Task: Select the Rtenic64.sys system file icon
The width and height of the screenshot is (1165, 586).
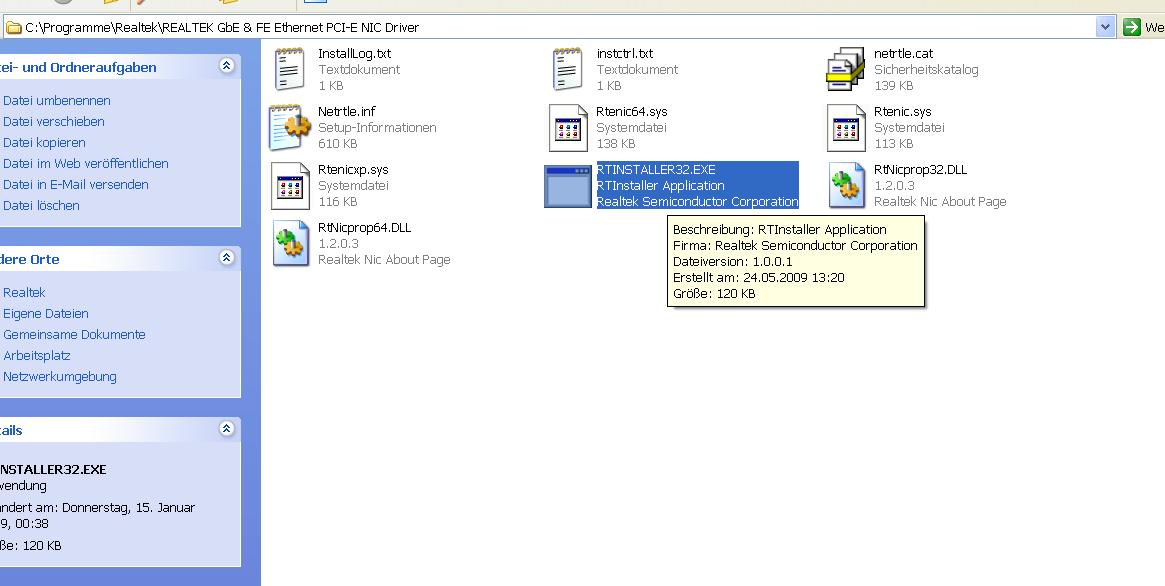Action: click(568, 128)
